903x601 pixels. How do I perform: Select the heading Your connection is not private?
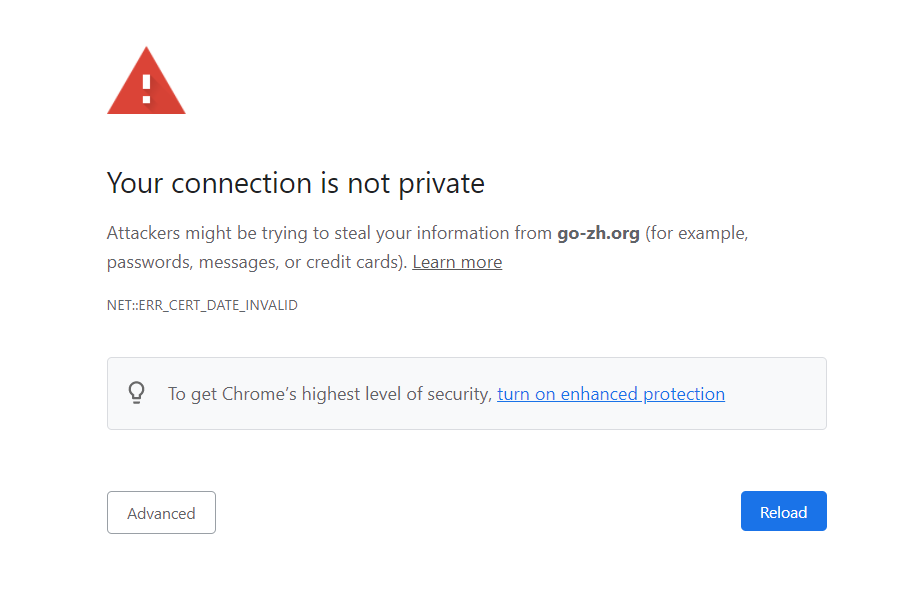[295, 183]
